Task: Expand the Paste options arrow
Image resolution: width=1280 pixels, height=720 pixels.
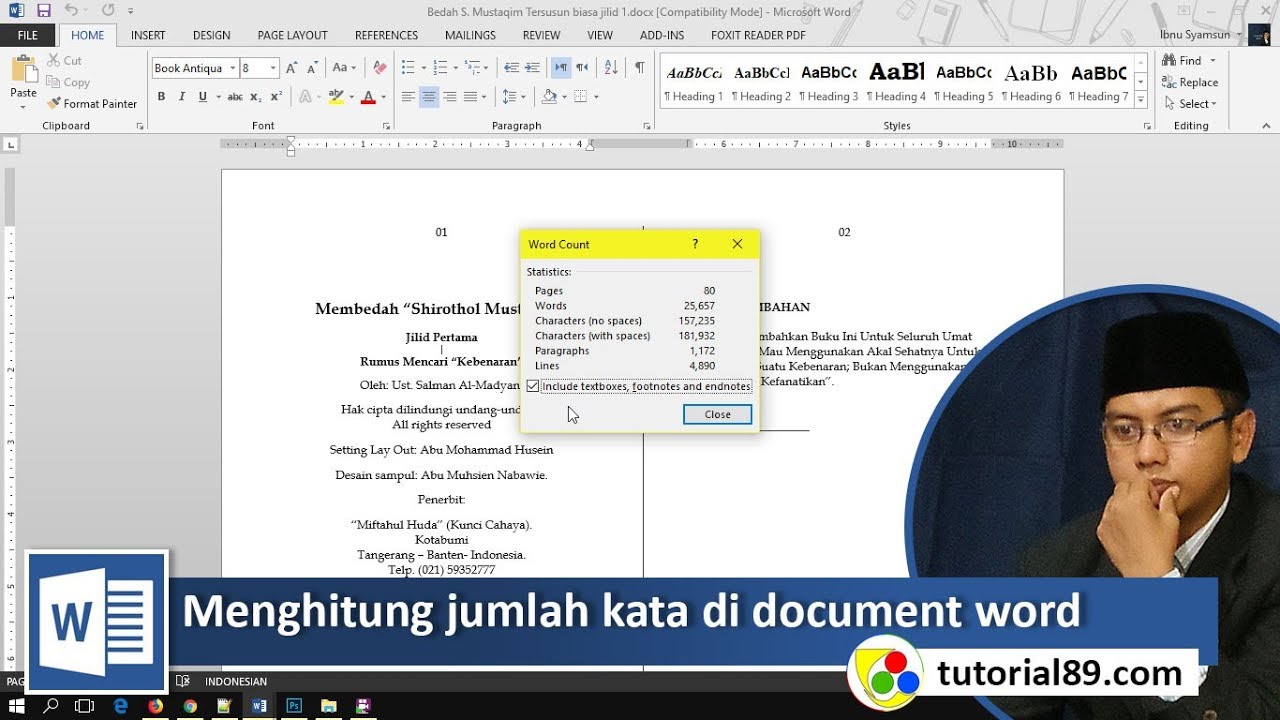Action: point(23,109)
